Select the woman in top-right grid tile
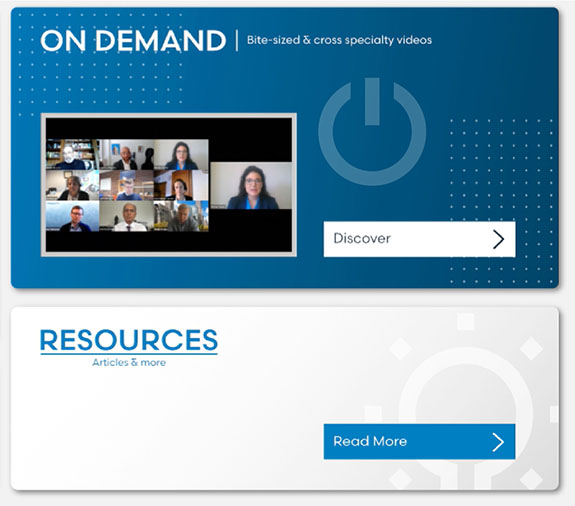This screenshot has width=575, height=506. click(181, 154)
